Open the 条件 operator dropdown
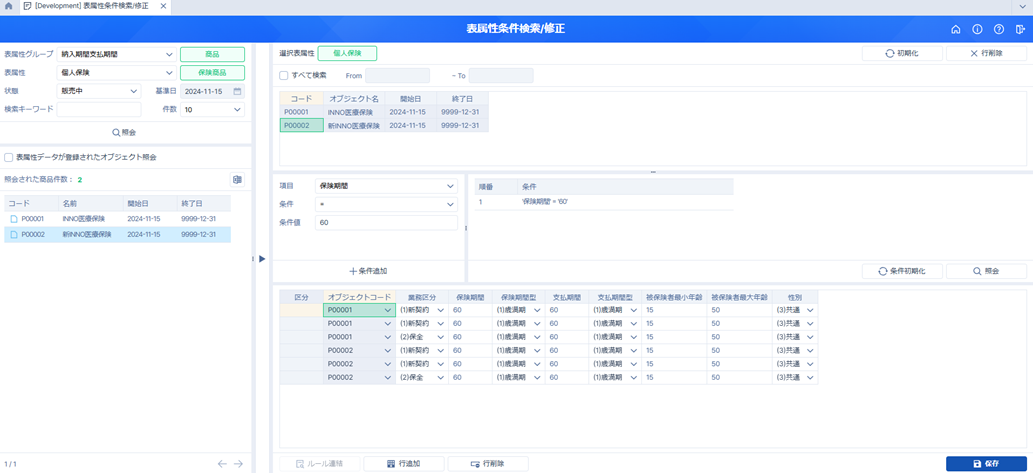The width and height of the screenshot is (1033, 473). (x=386, y=204)
